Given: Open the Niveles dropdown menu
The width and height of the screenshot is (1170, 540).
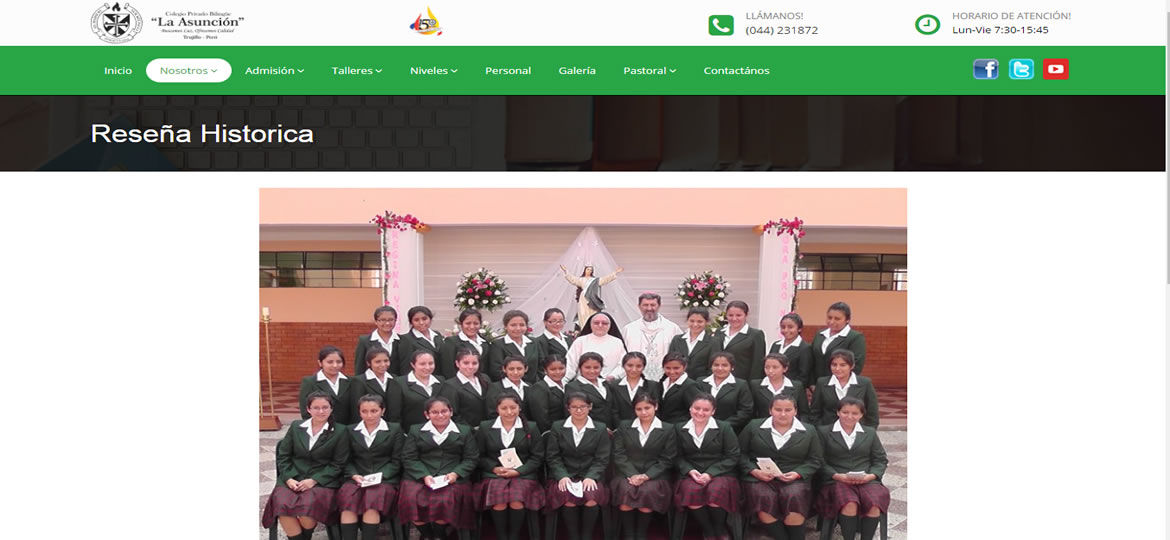Looking at the screenshot, I should (x=434, y=71).
